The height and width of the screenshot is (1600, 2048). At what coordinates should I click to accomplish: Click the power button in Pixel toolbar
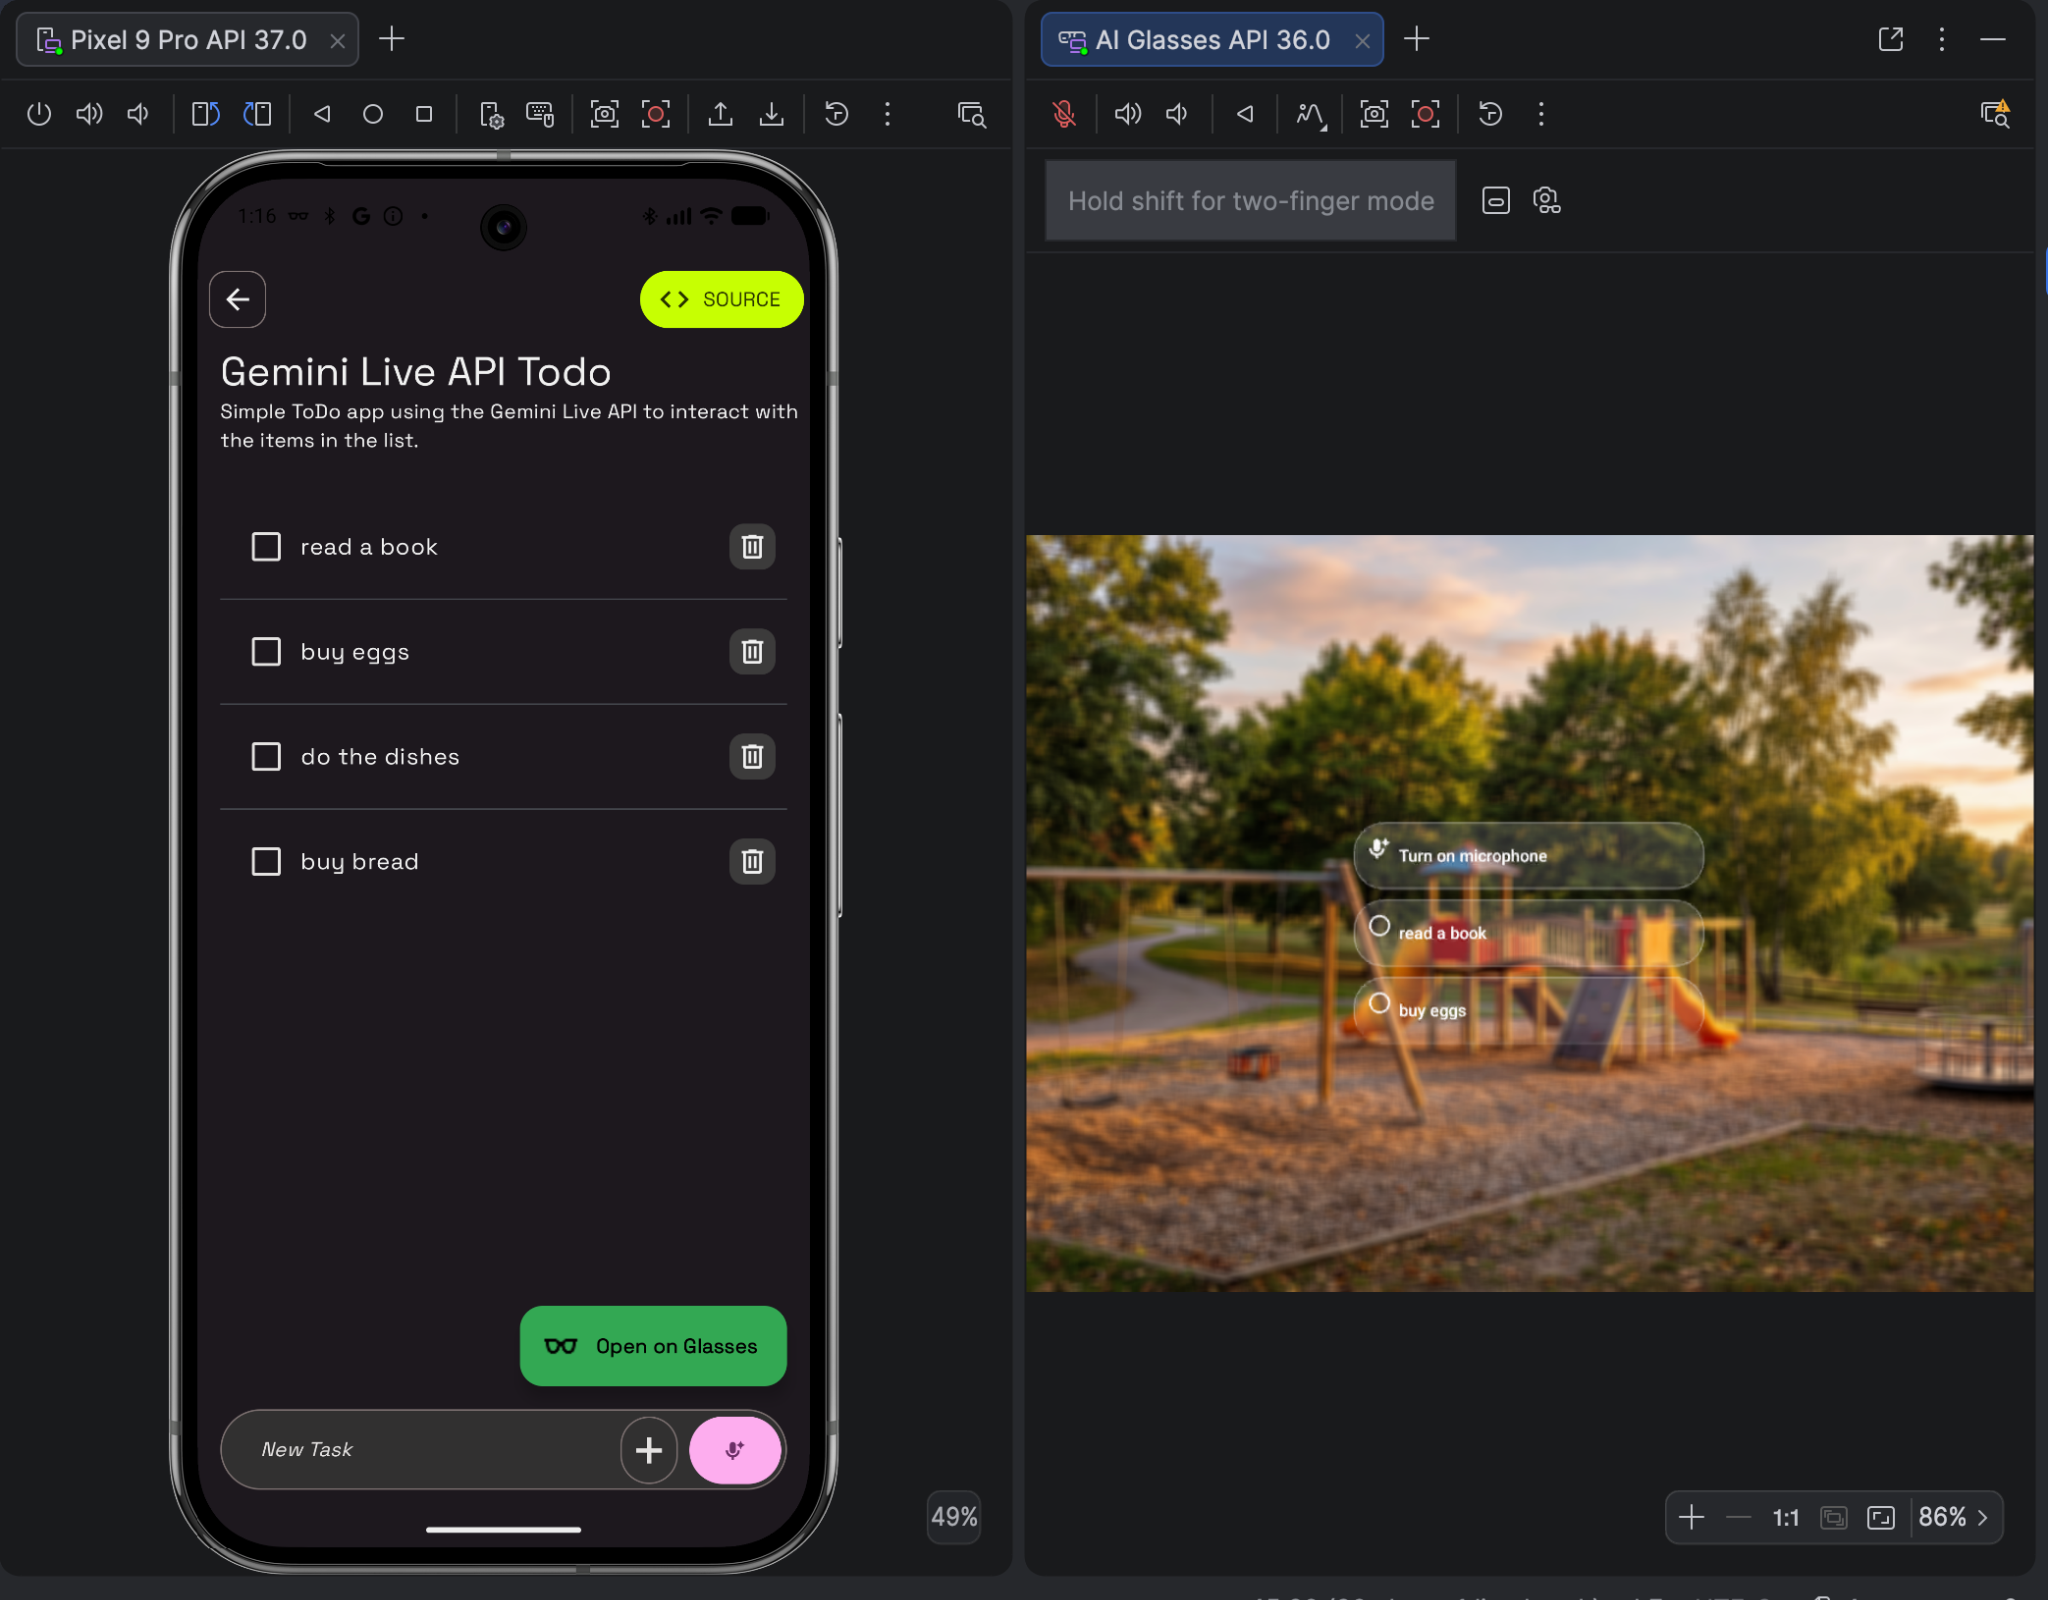pos(39,114)
